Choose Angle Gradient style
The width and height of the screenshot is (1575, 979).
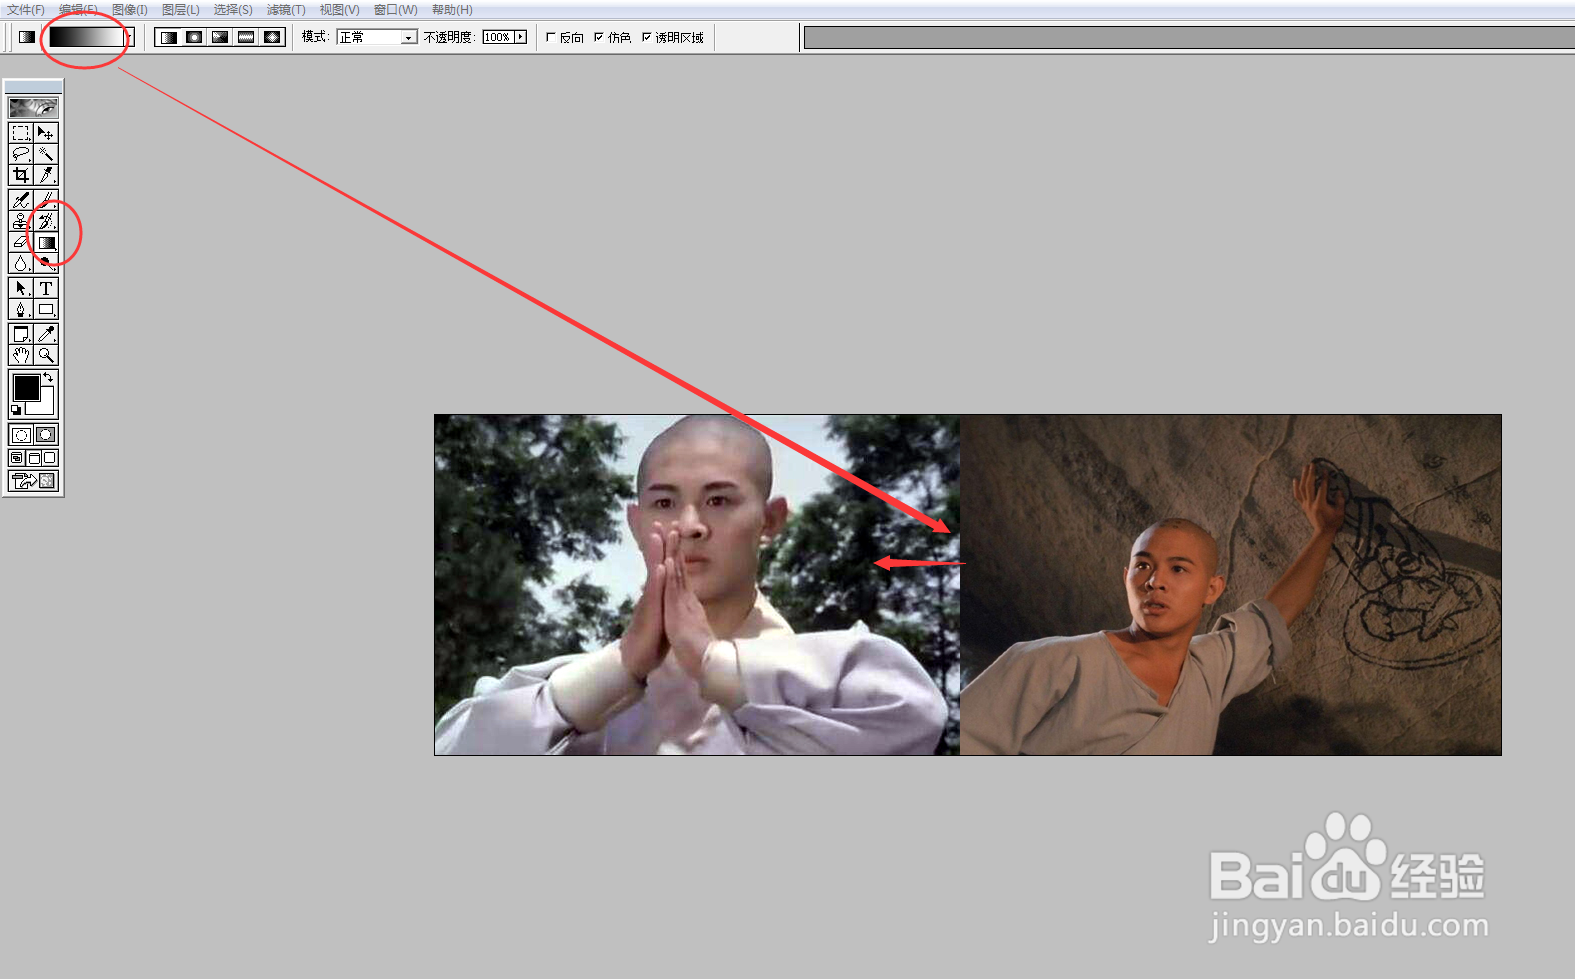[x=220, y=37]
